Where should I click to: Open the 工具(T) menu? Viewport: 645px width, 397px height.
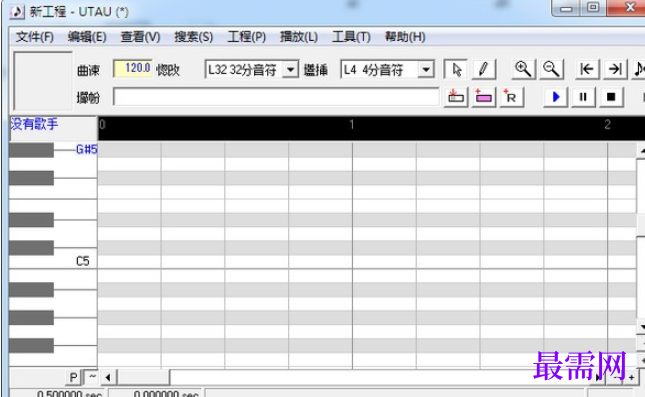351,37
